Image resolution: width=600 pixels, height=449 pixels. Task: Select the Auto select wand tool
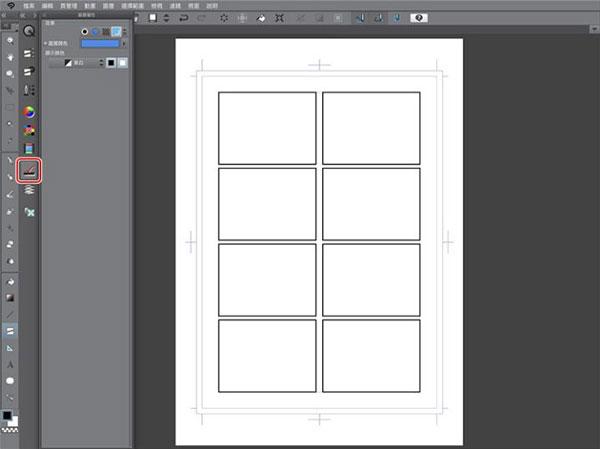click(10, 124)
